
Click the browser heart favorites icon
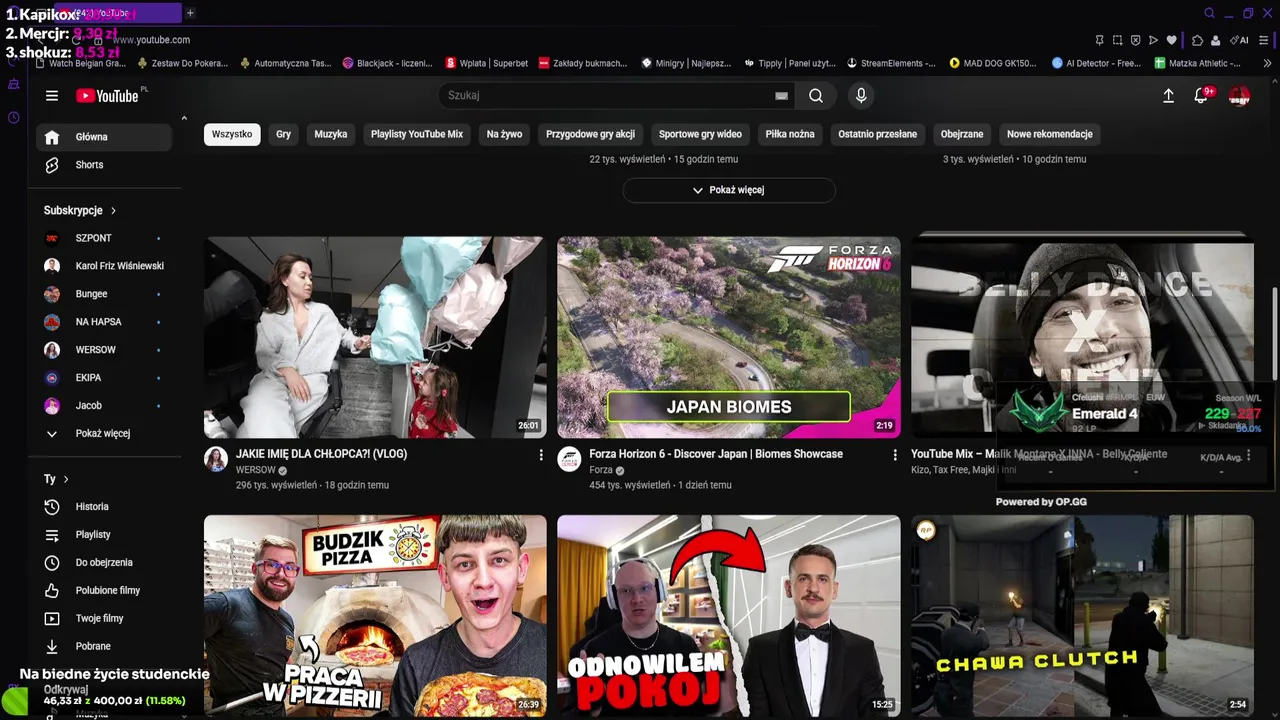point(1172,40)
